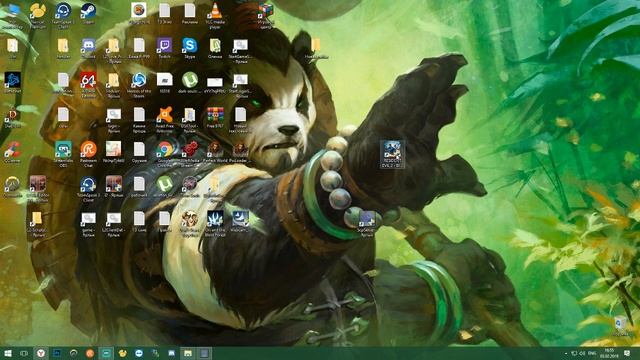Select the Twitch desktop icon
The image size is (640, 360).
click(164, 49)
